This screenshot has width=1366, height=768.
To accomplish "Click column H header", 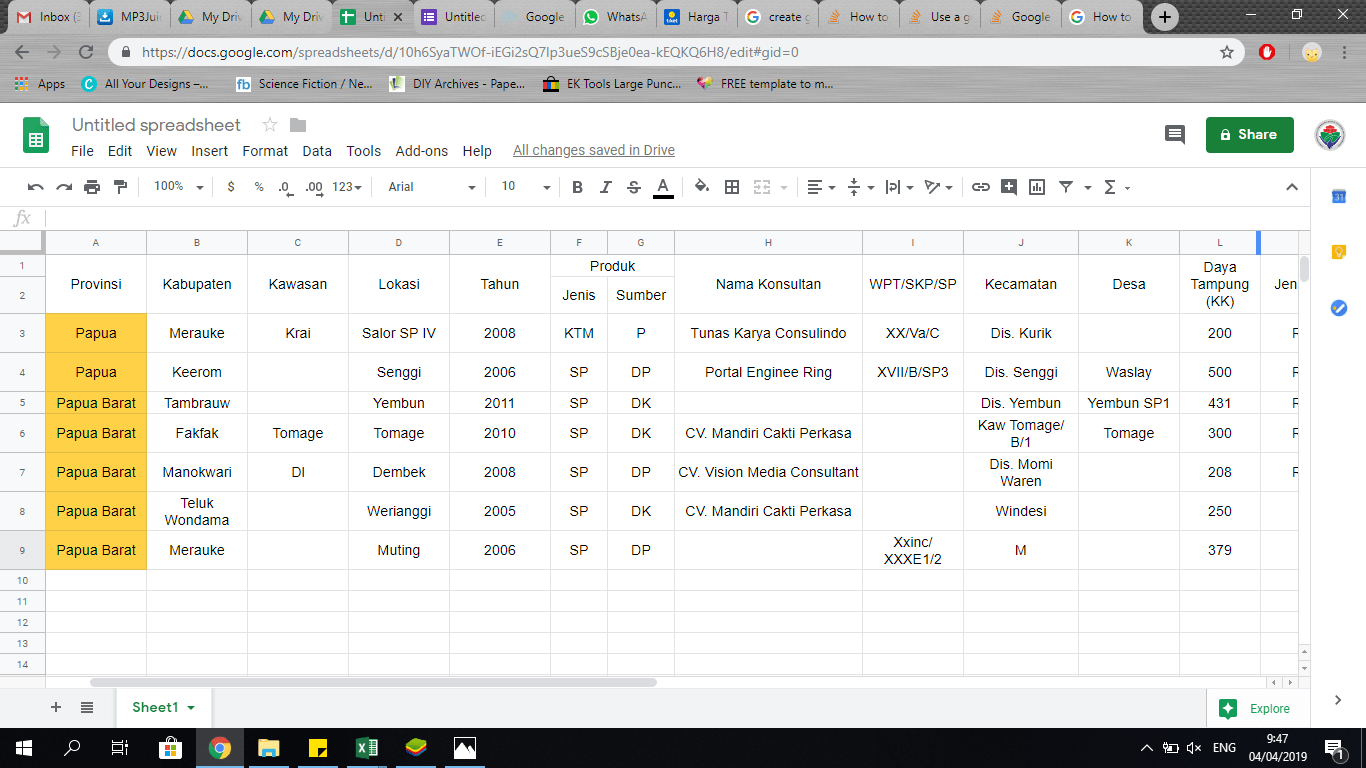I will pyautogui.click(x=768, y=243).
